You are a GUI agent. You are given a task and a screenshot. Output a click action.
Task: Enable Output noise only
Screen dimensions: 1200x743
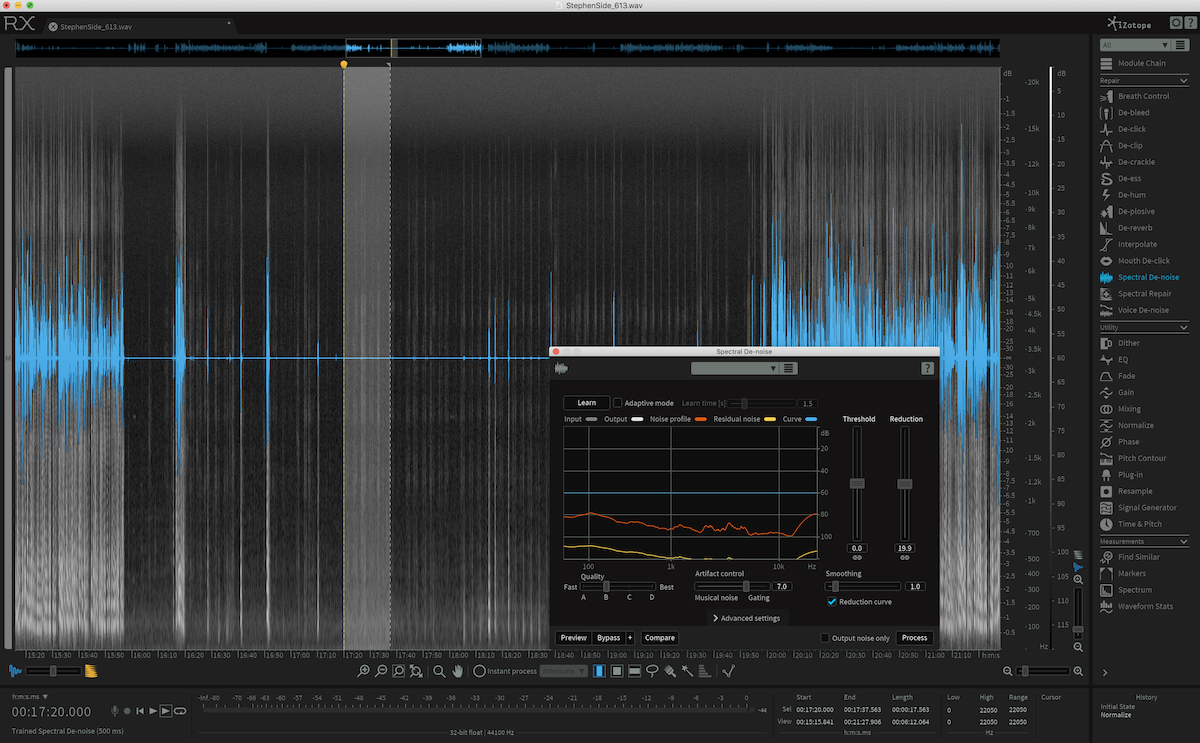coord(825,638)
